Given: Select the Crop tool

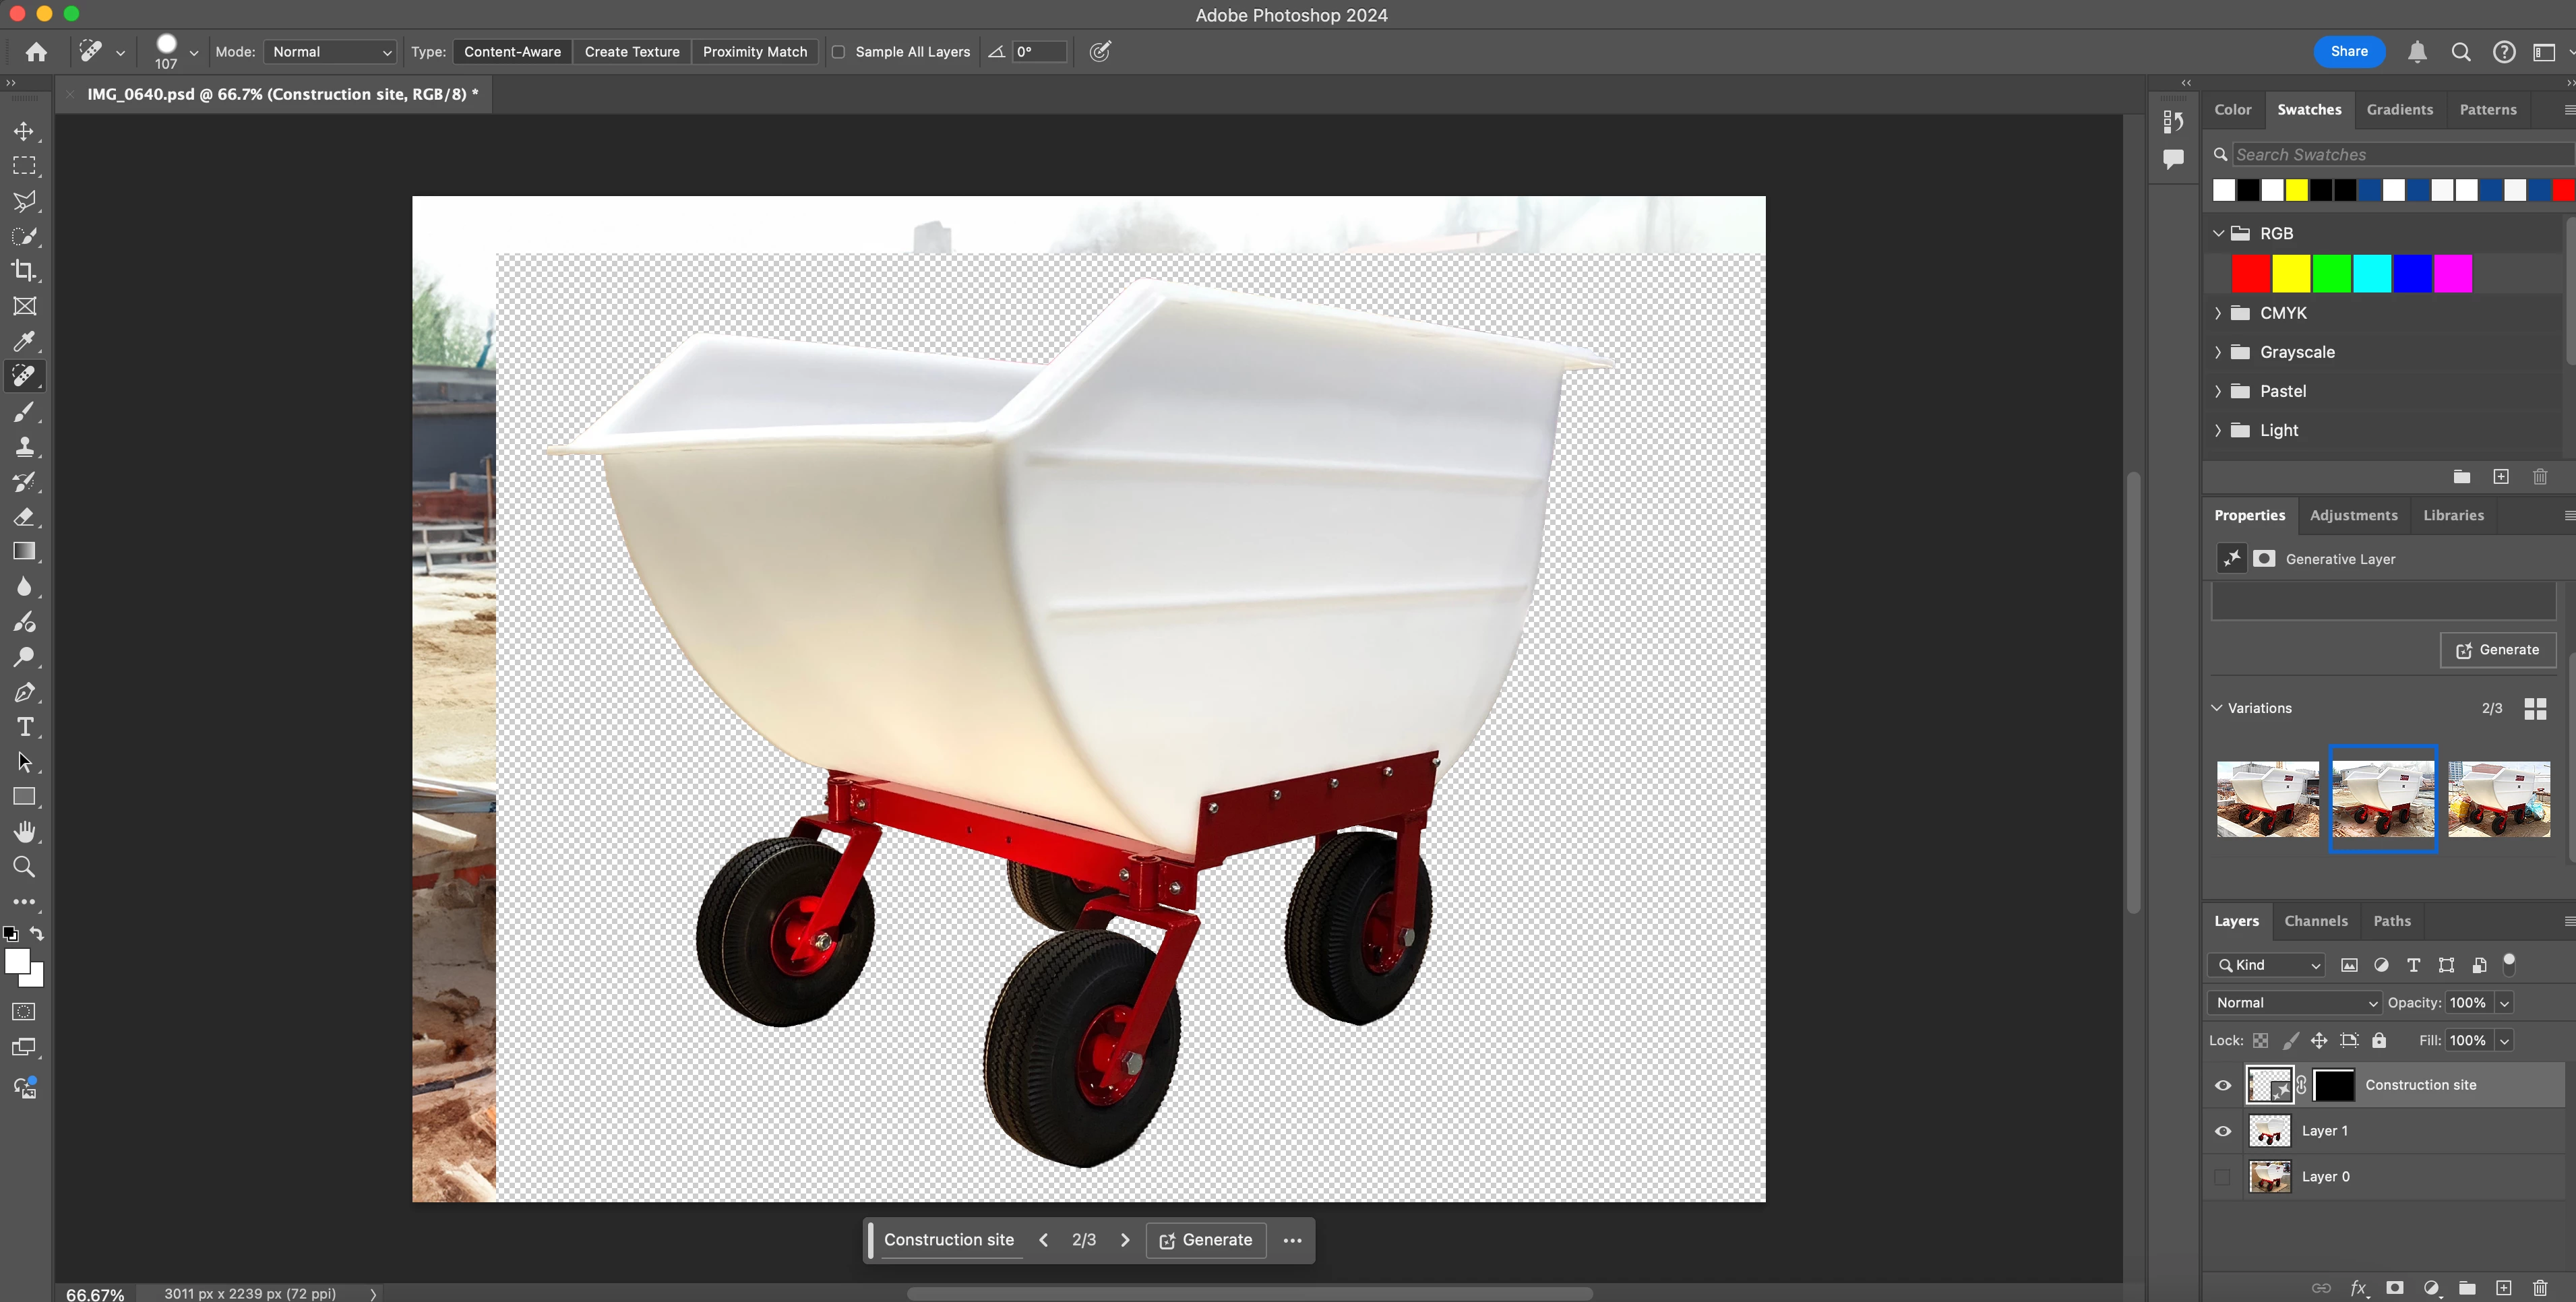Looking at the screenshot, I should [x=24, y=271].
